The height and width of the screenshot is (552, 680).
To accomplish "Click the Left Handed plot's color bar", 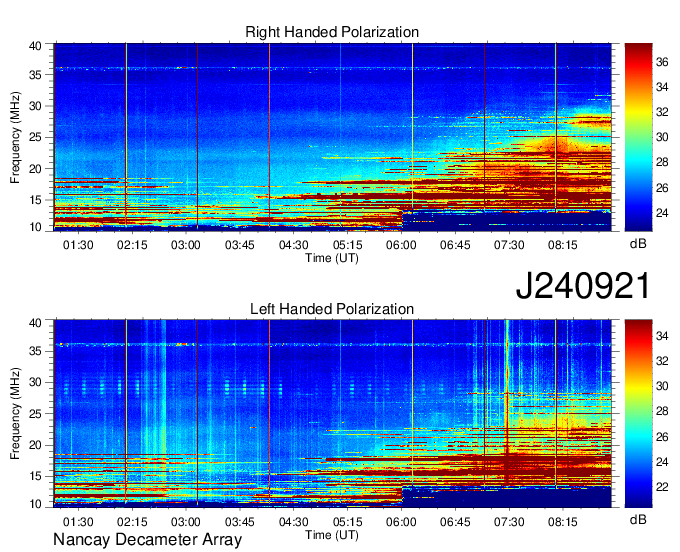I will pyautogui.click(x=638, y=414).
